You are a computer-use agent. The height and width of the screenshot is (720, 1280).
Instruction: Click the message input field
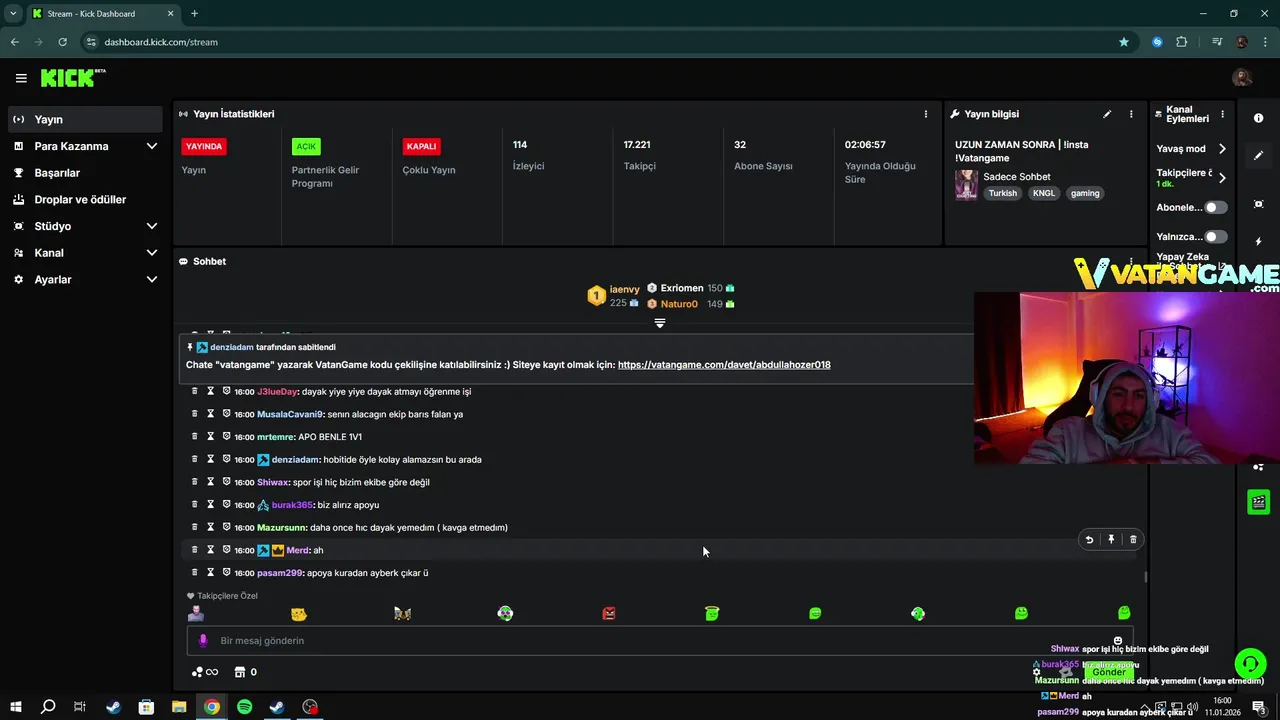tap(660, 640)
